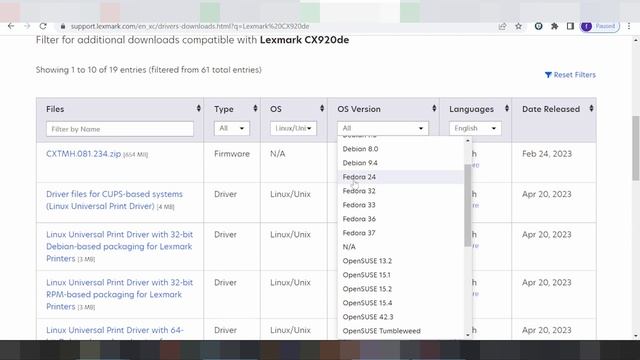Click the address bar URL
Image resolution: width=640 pixels, height=360 pixels.
click(190, 26)
